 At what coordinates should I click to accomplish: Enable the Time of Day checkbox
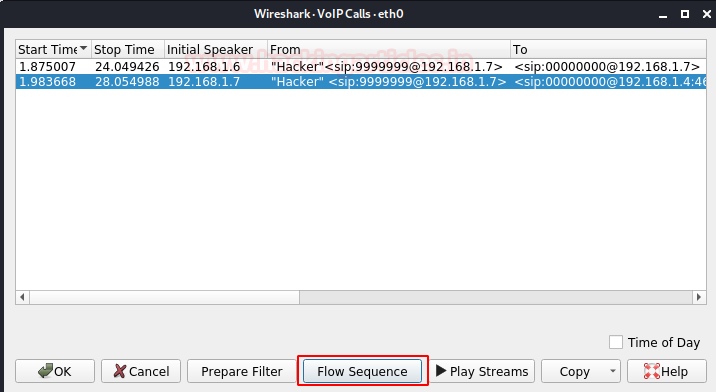pos(616,342)
